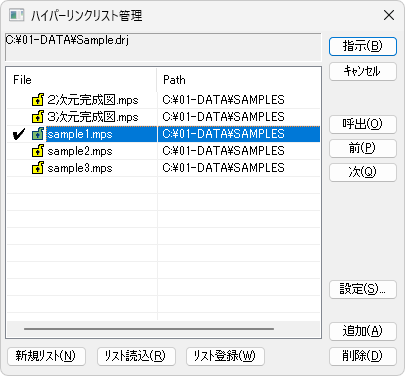Open selected file with 呼出(O)
Screen dimensions: 405x376
click(x=363, y=124)
